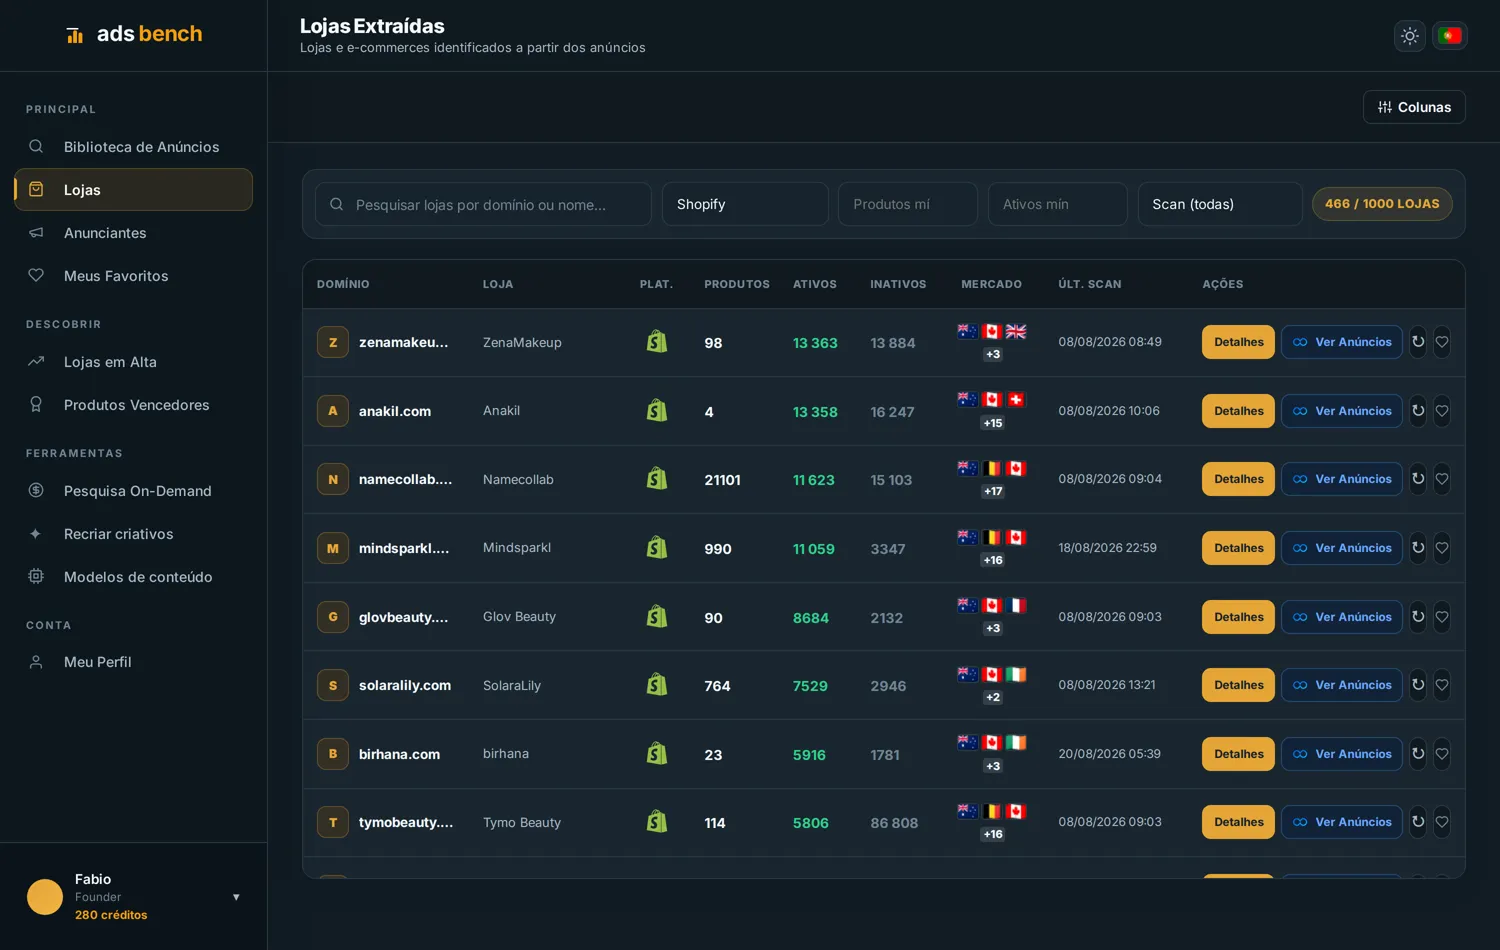
Task: Click the Ativos mín input field
Action: (1058, 204)
